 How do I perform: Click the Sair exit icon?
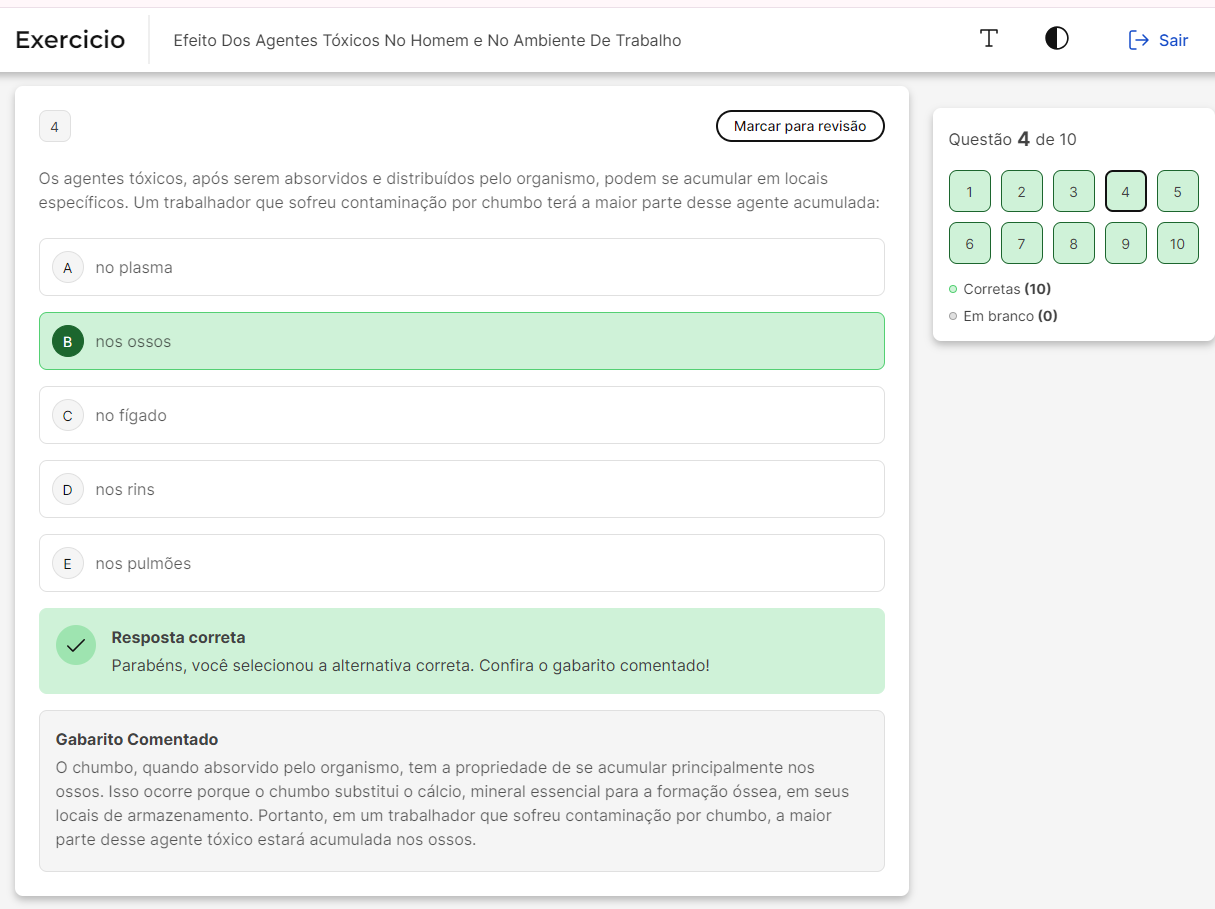click(x=1138, y=40)
